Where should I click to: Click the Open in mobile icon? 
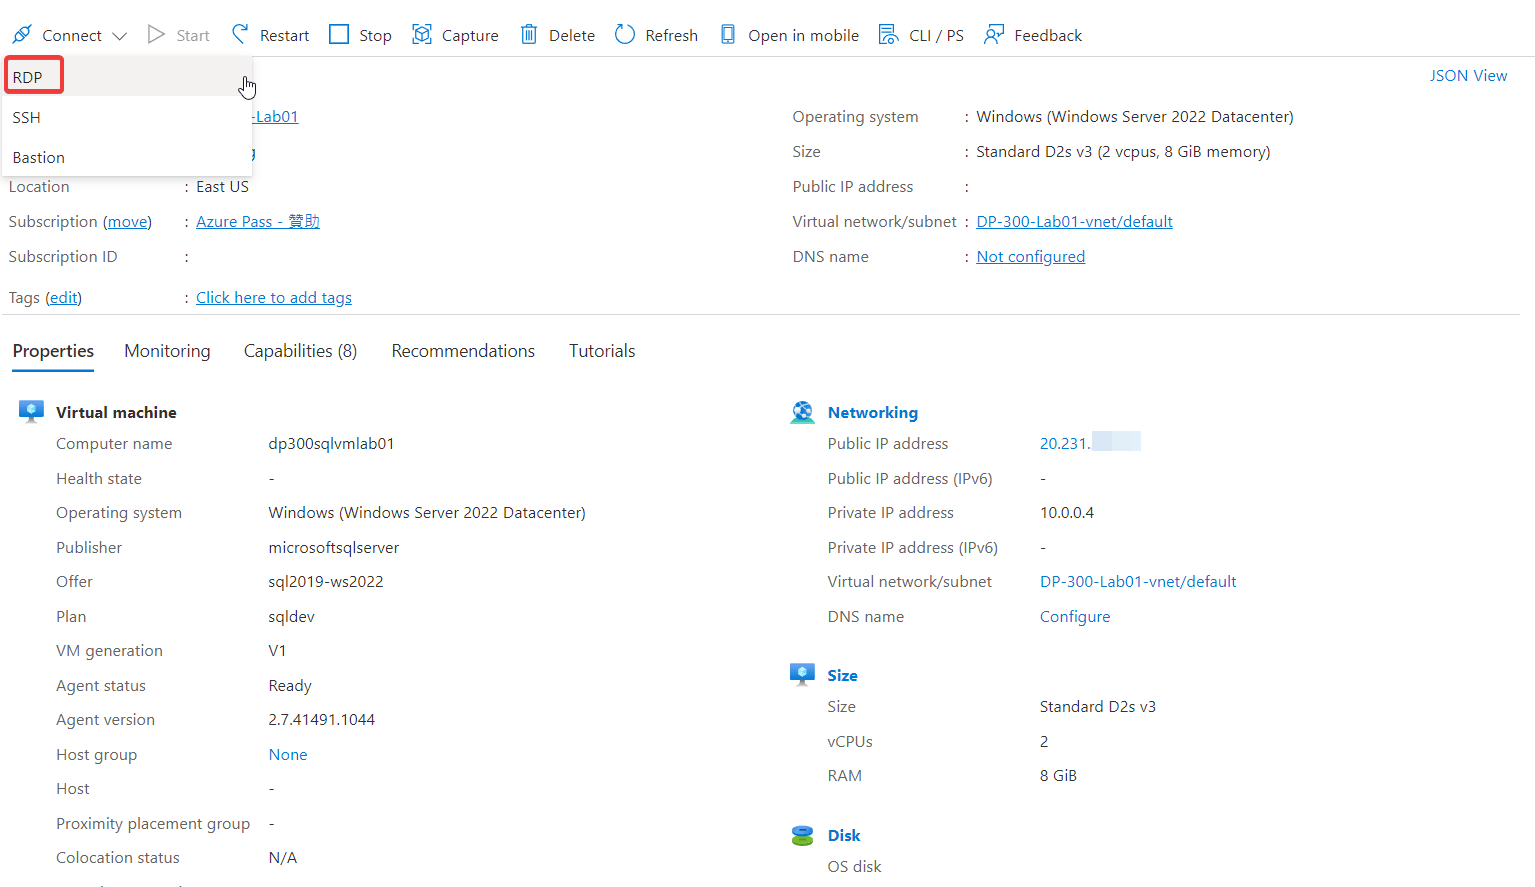click(728, 35)
